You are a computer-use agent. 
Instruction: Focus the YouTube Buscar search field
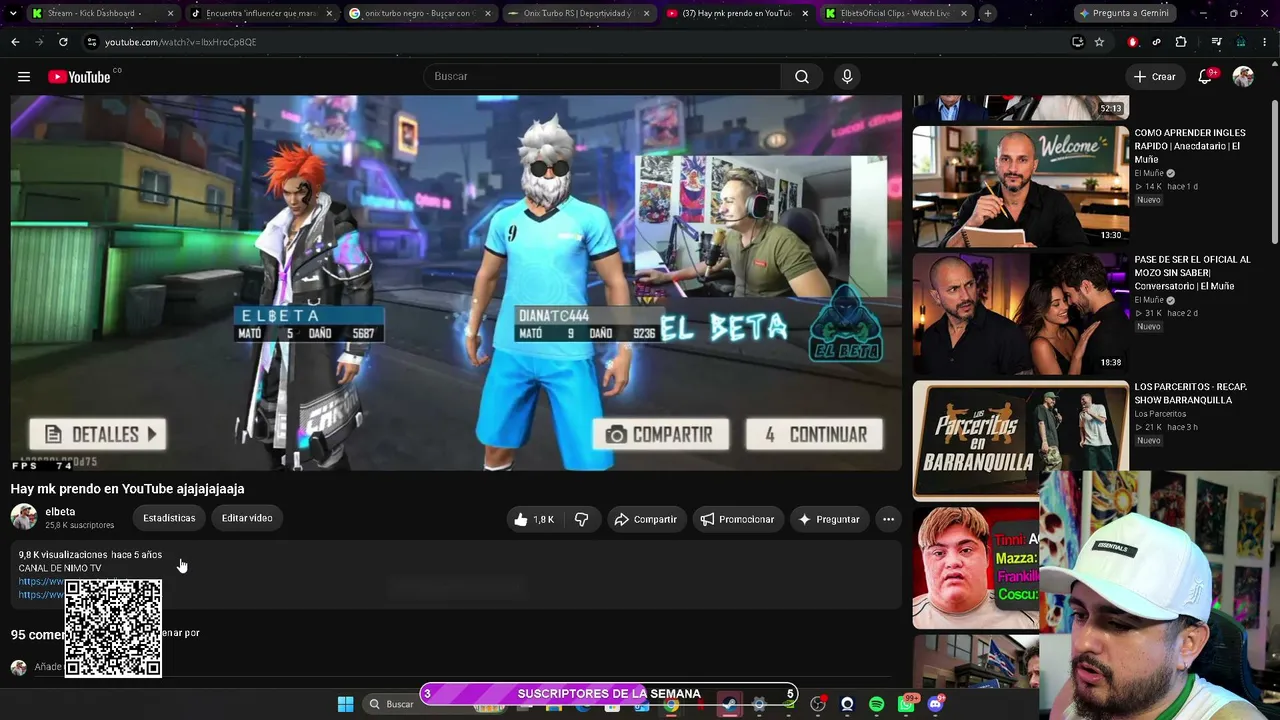point(603,77)
